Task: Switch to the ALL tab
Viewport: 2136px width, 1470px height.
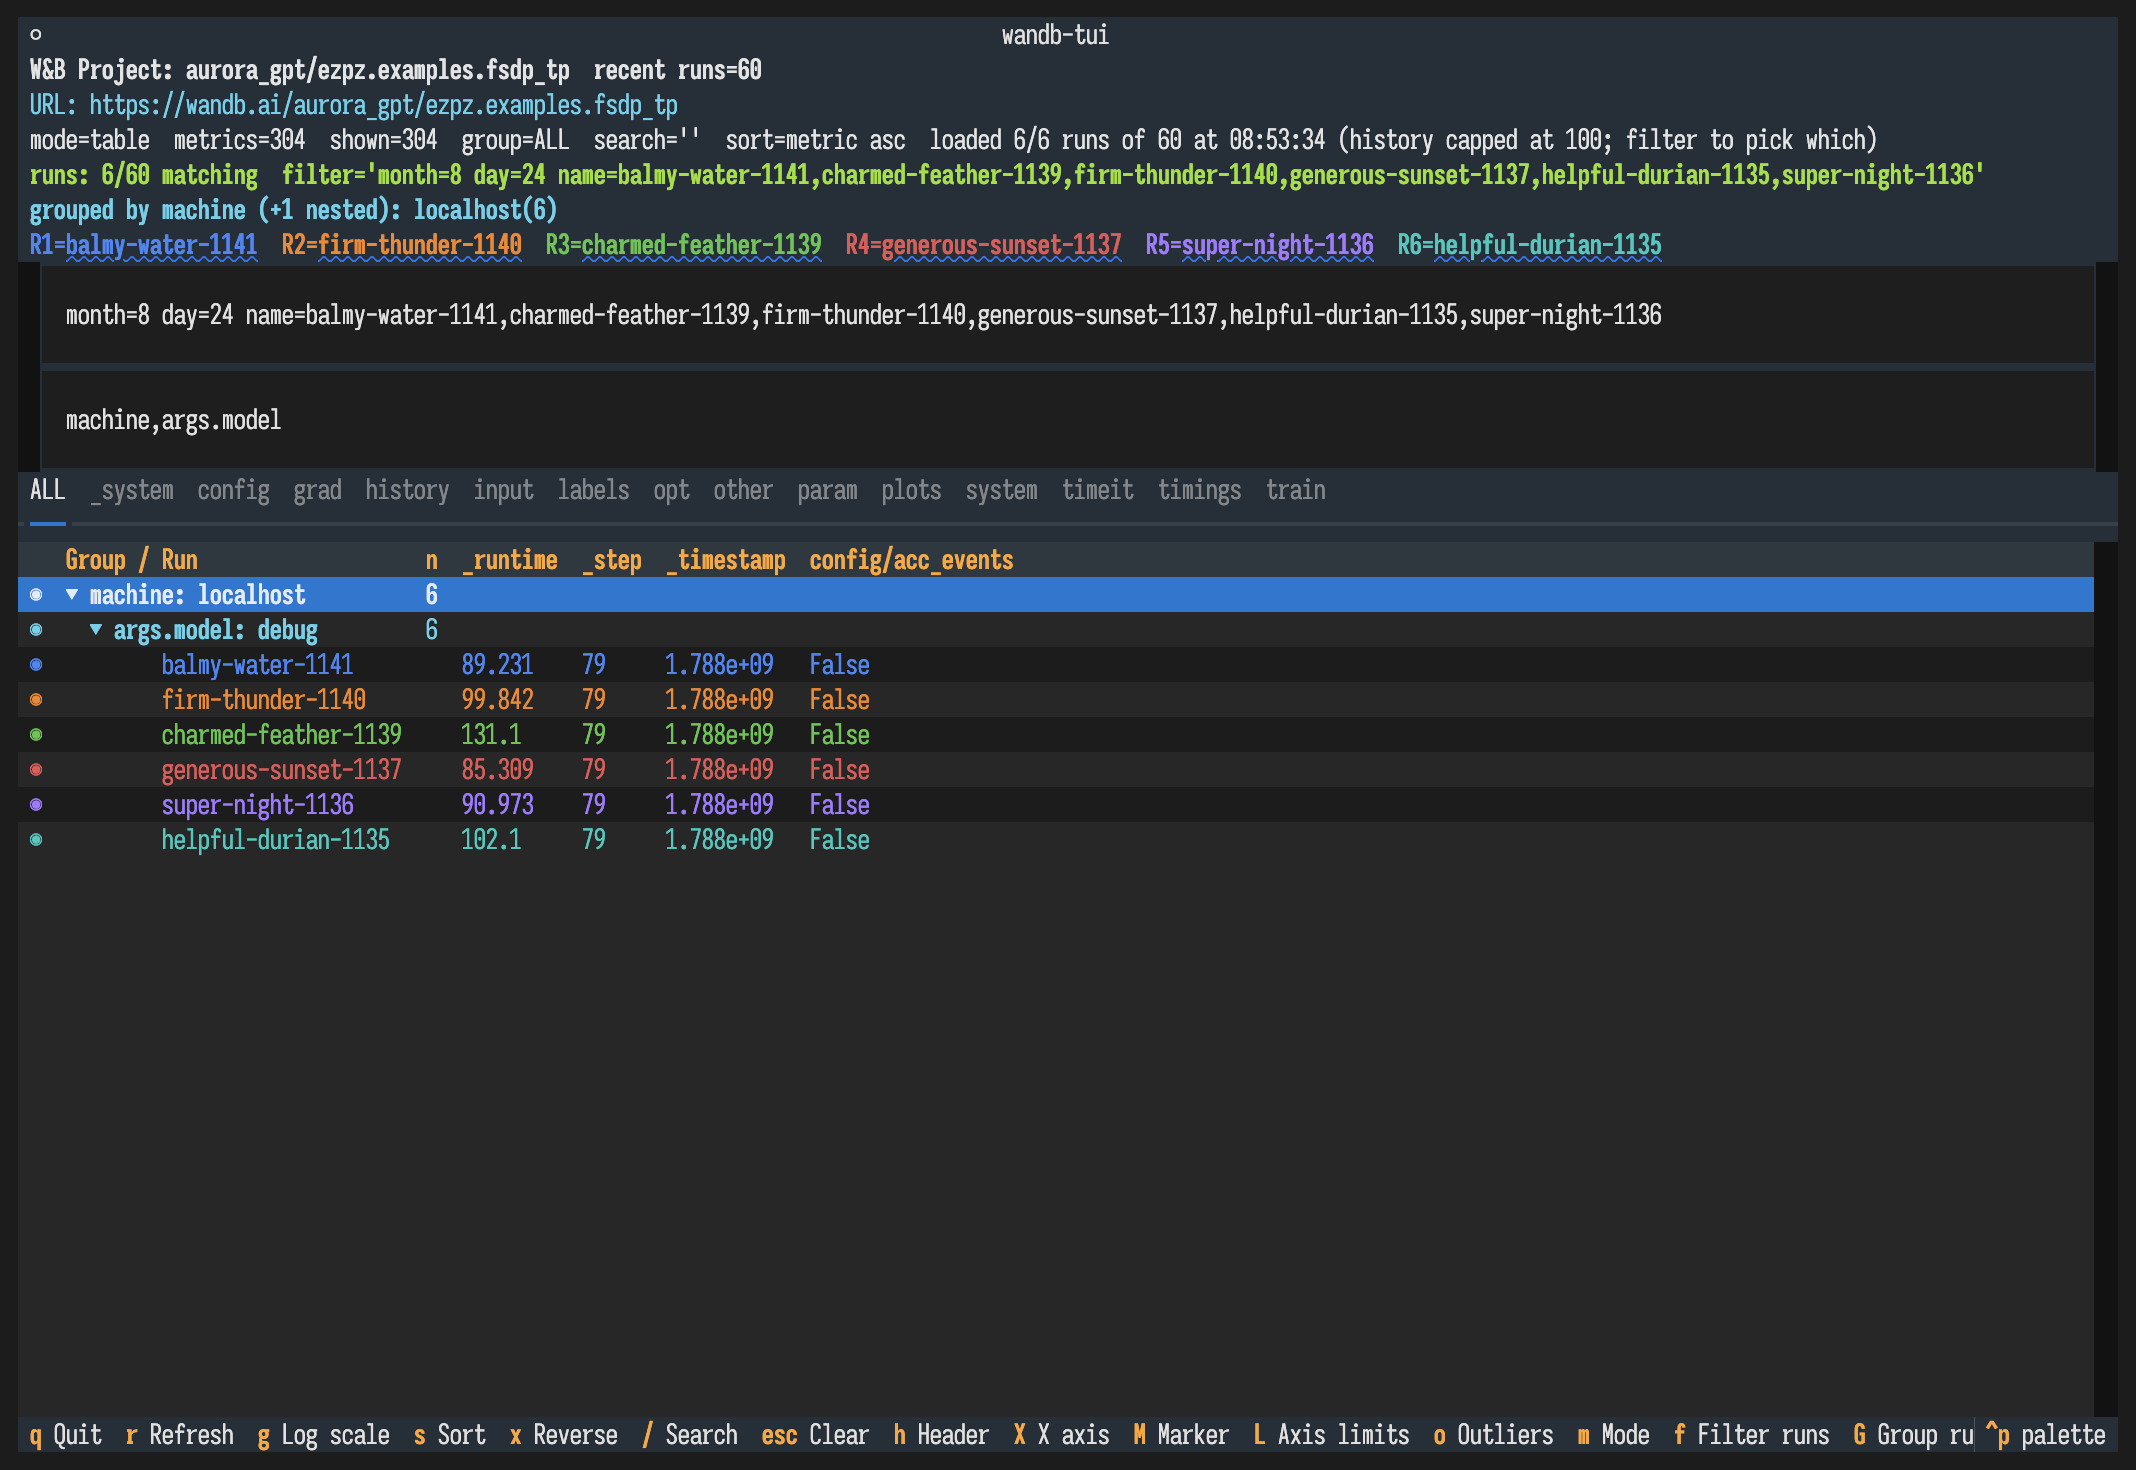Action: click(x=48, y=490)
